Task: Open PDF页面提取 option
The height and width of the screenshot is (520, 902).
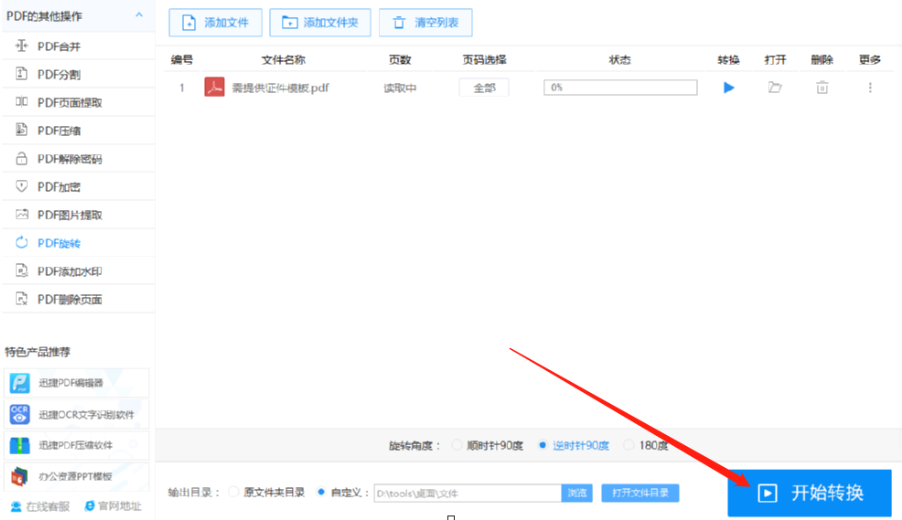Action: [78, 102]
